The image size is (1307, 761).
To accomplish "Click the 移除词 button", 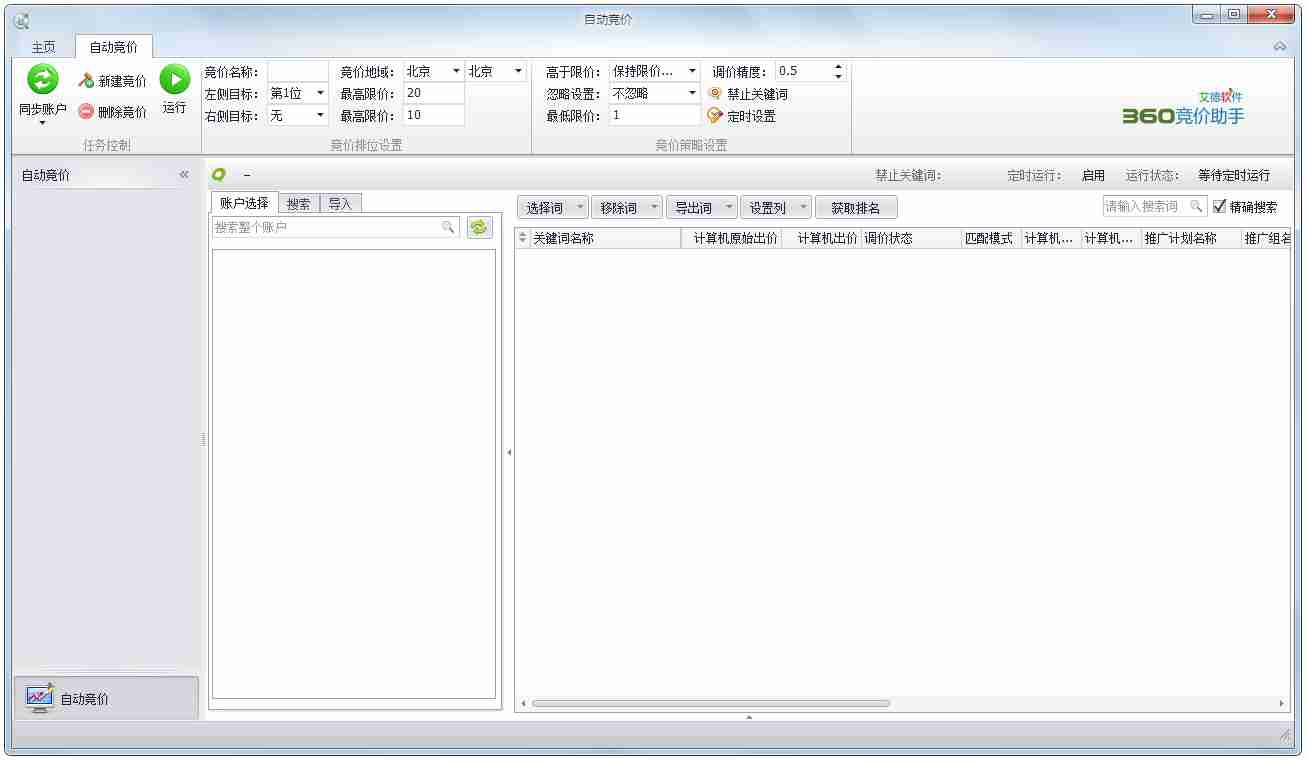I will click(x=619, y=208).
